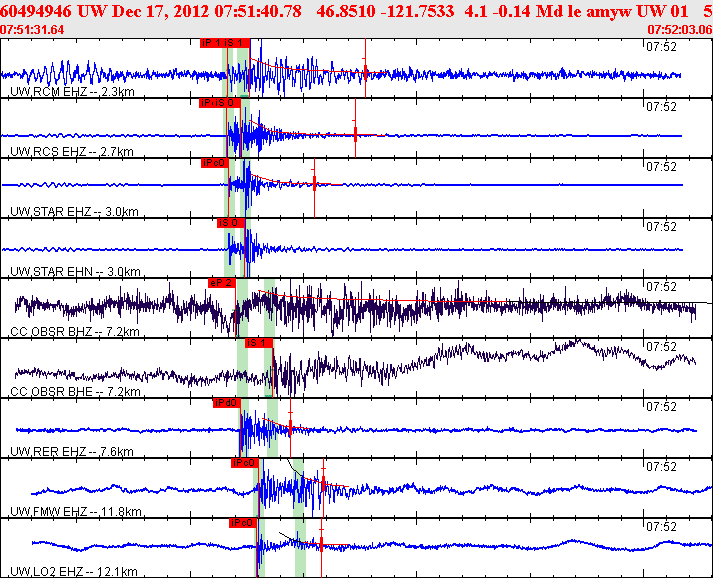Select the iS 1 pick flag on RCM
The height and width of the screenshot is (578, 713).
tap(234, 44)
